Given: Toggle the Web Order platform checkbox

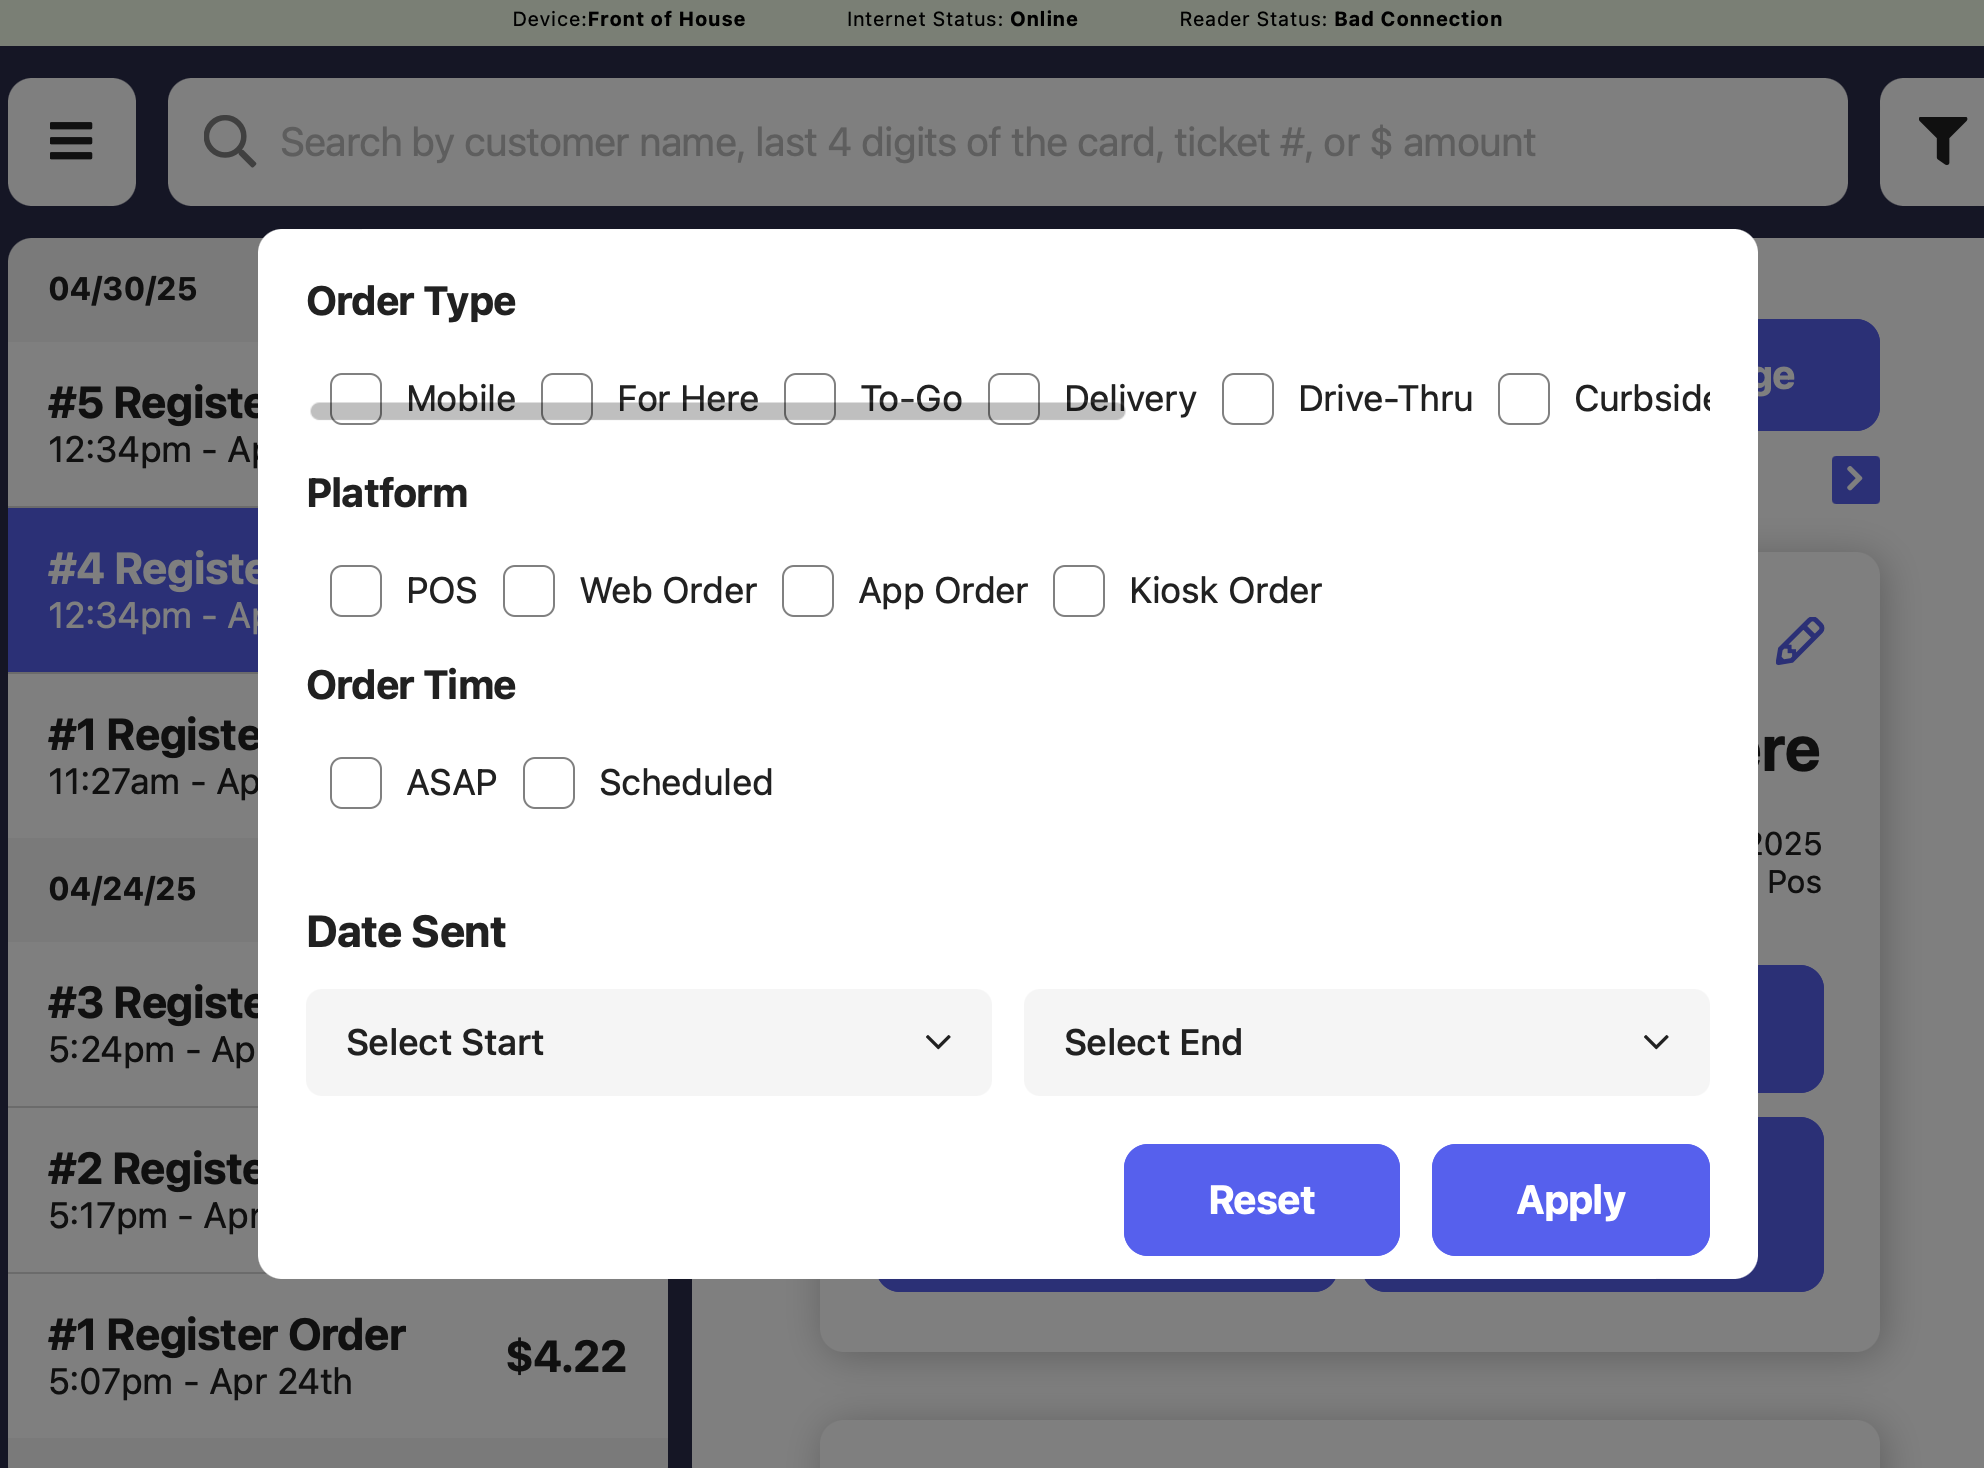Looking at the screenshot, I should (529, 591).
